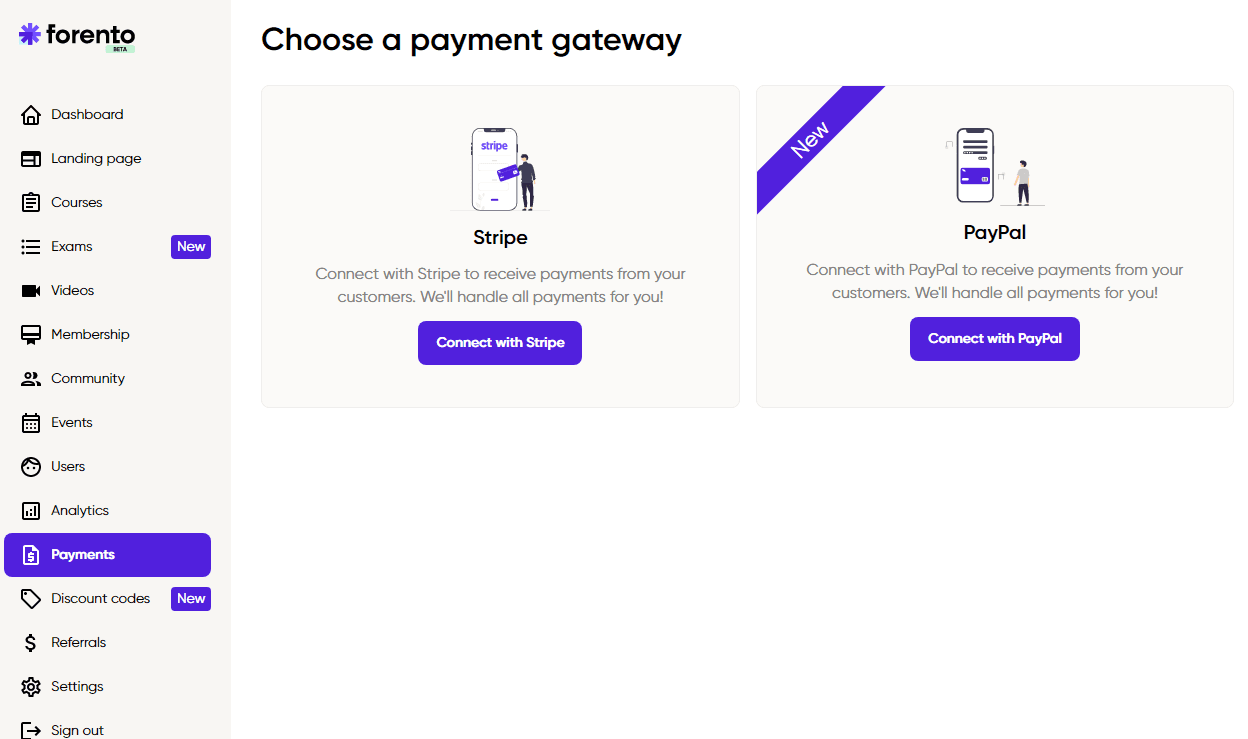Select the Referrals dollar sign icon

(x=31, y=643)
